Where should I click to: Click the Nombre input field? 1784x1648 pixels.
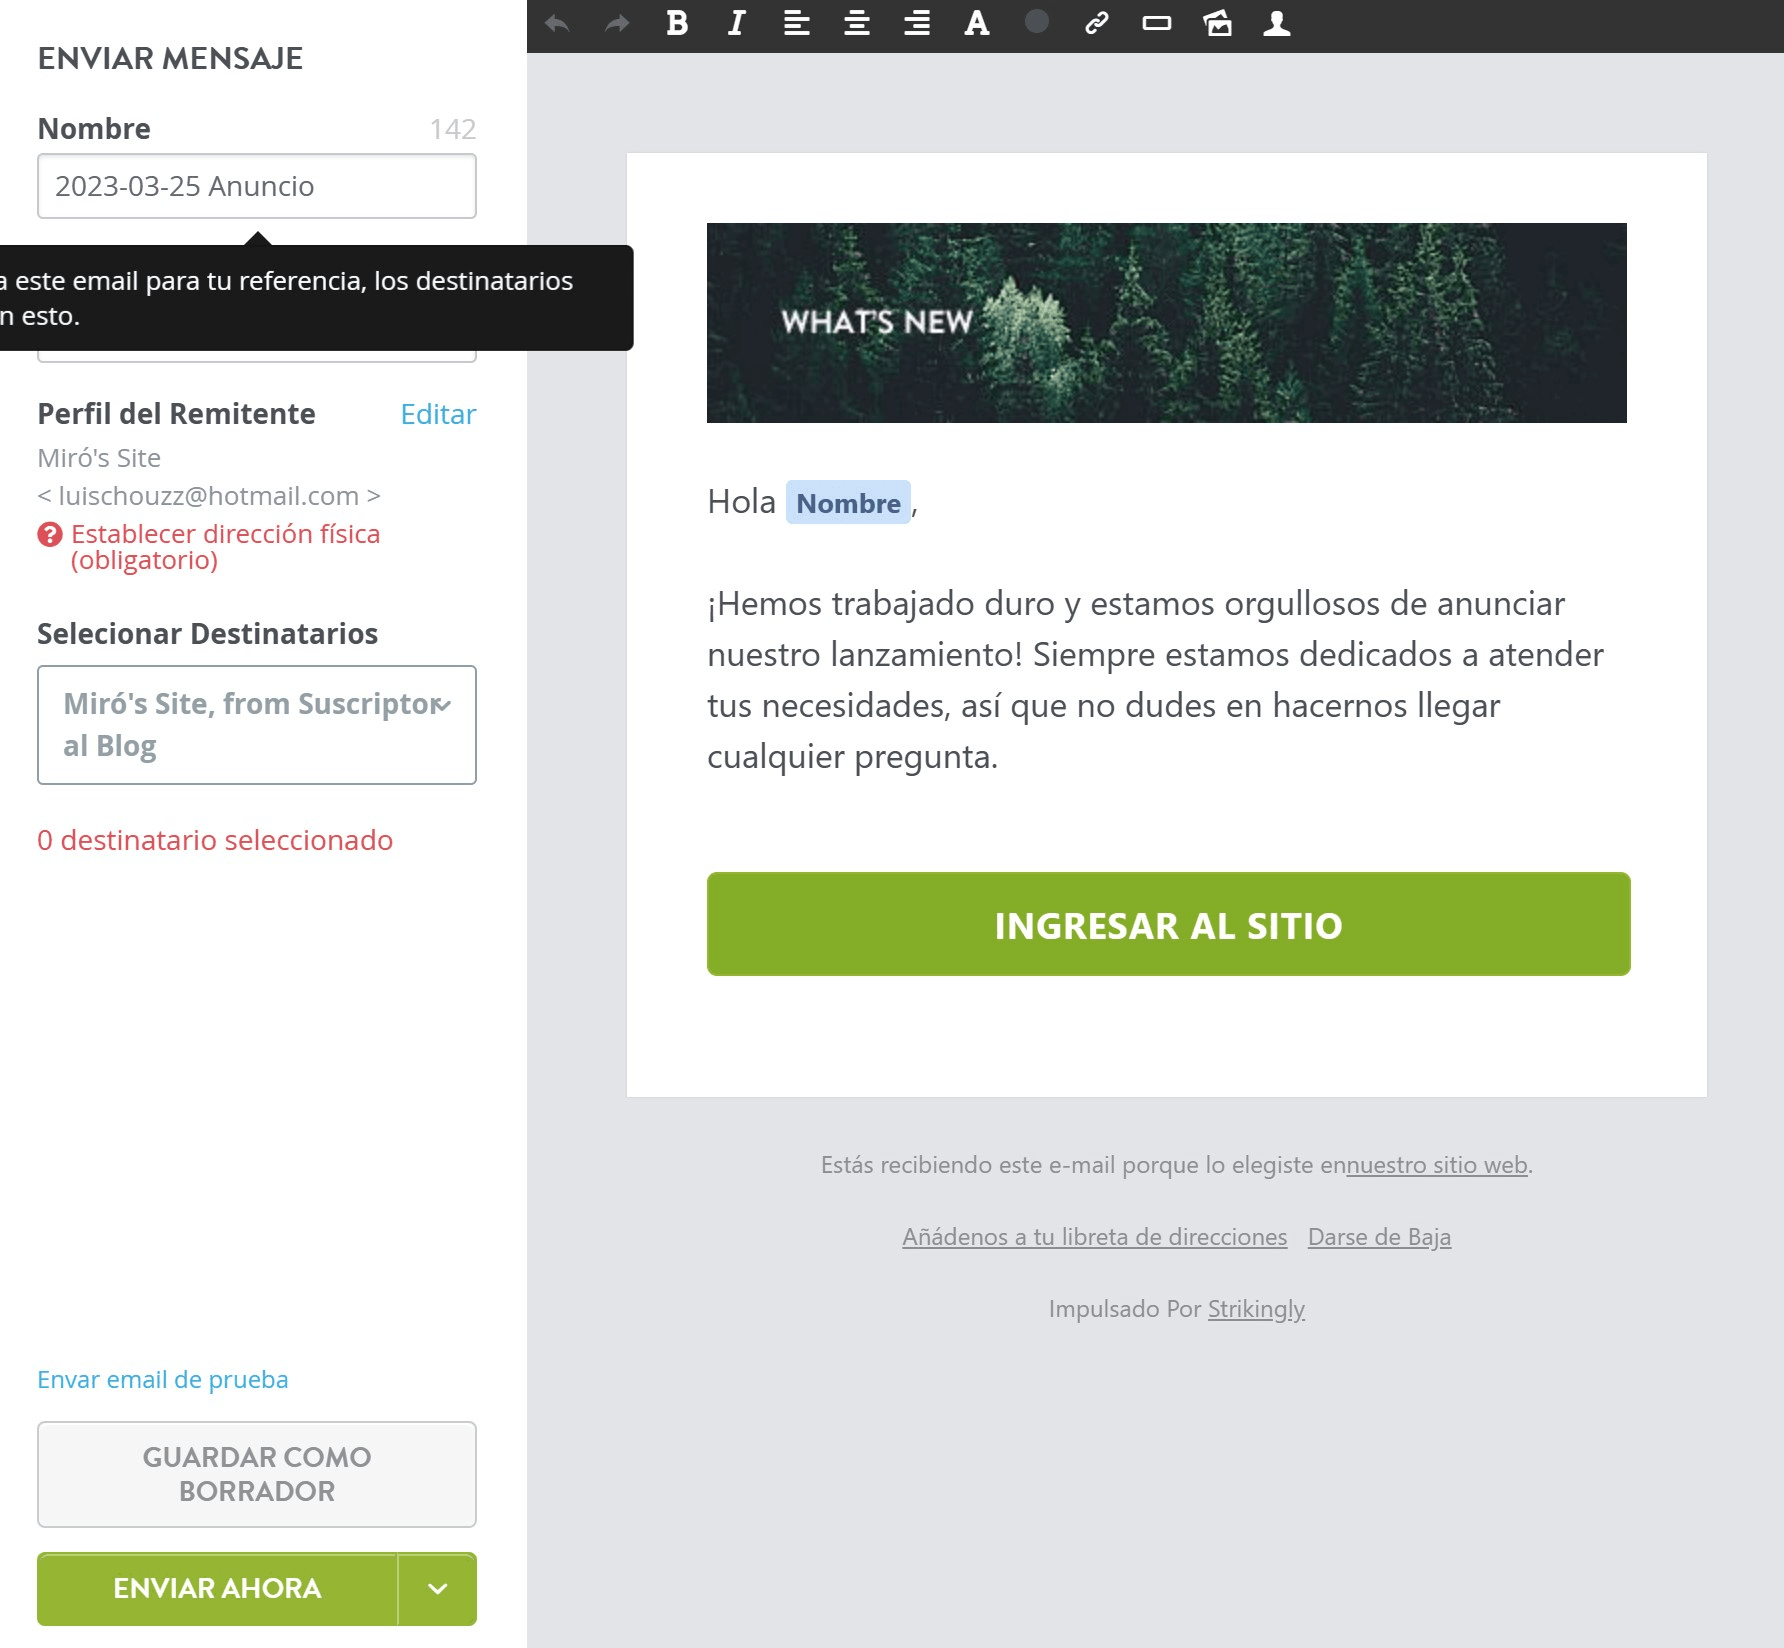click(x=257, y=186)
